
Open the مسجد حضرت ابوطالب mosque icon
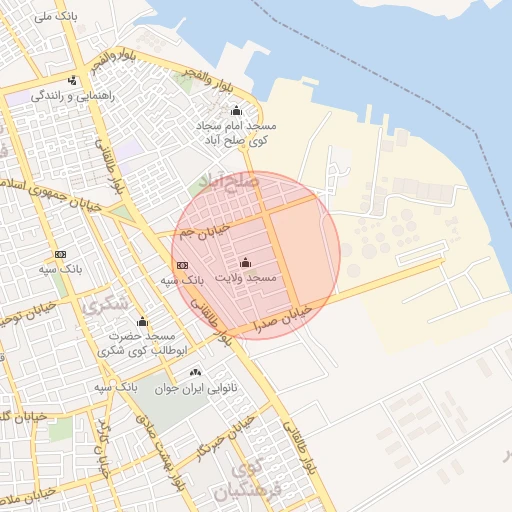142,322
